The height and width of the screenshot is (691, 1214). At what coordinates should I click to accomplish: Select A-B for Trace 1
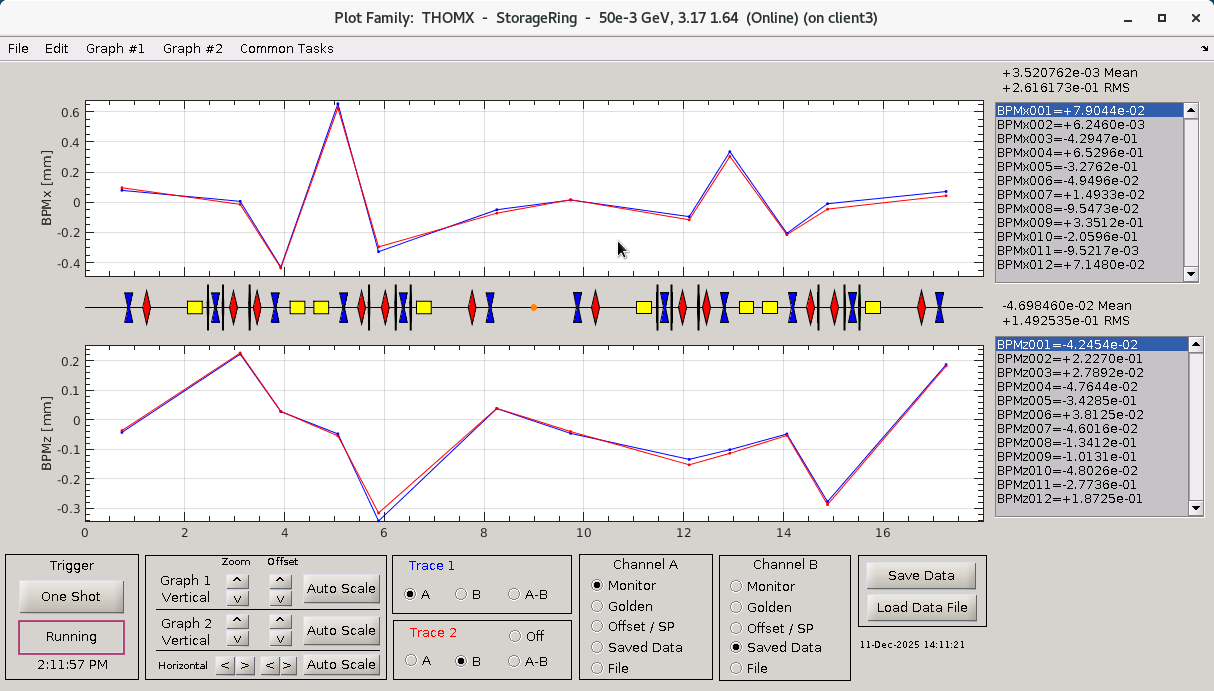click(x=514, y=594)
